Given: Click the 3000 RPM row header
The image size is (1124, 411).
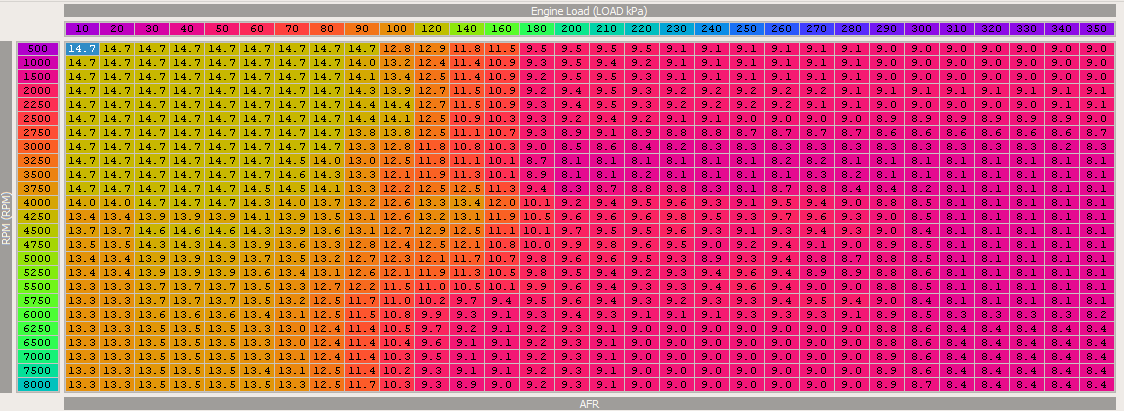Looking at the screenshot, I should point(38,146).
